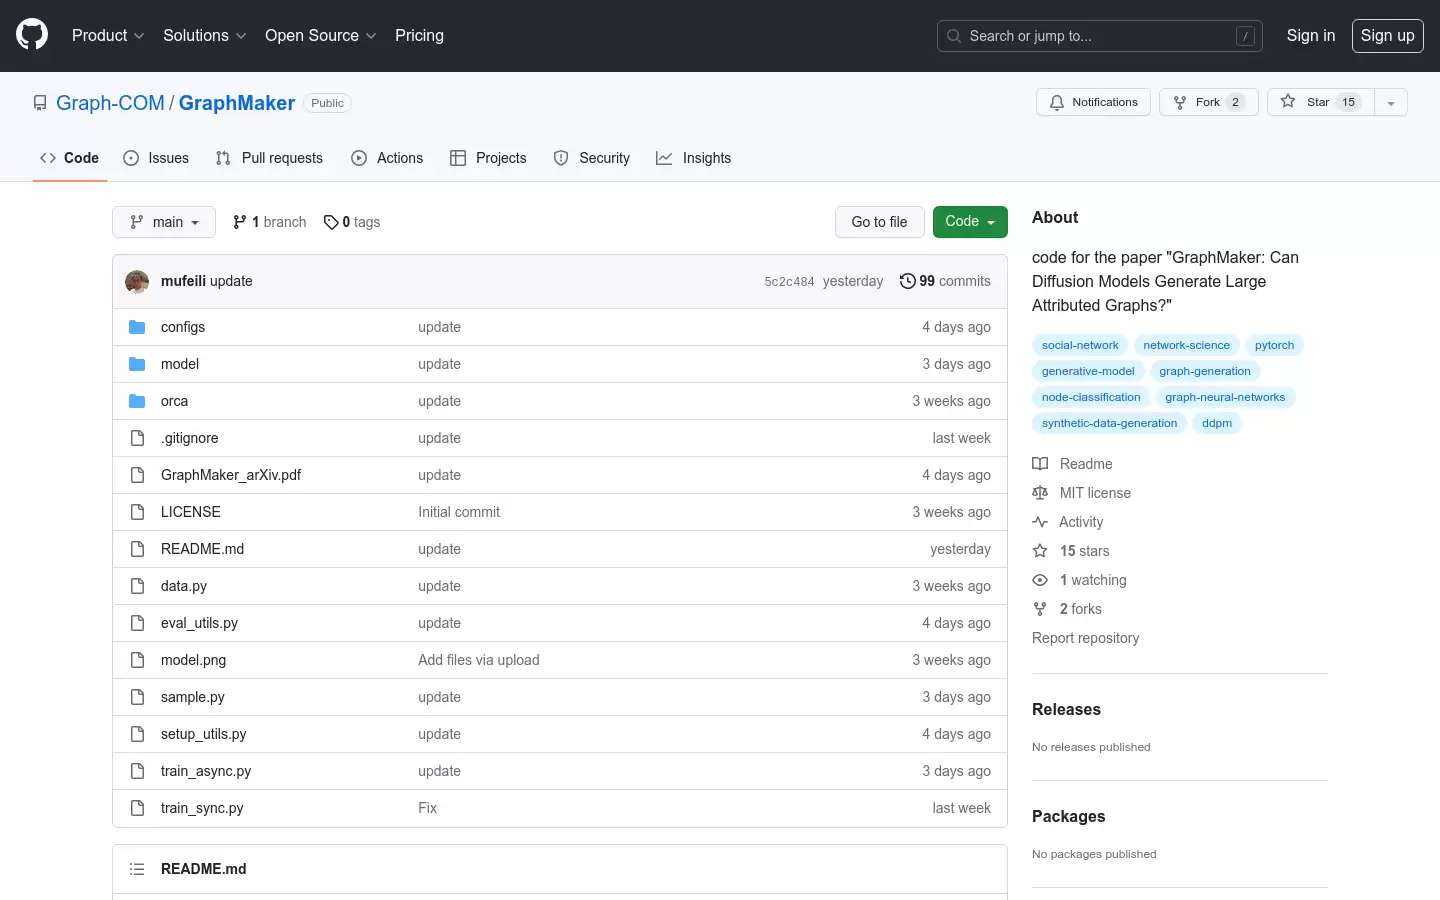This screenshot has height=900, width=1440.
Task: Click the MIT license scale icon
Action: point(1040,493)
